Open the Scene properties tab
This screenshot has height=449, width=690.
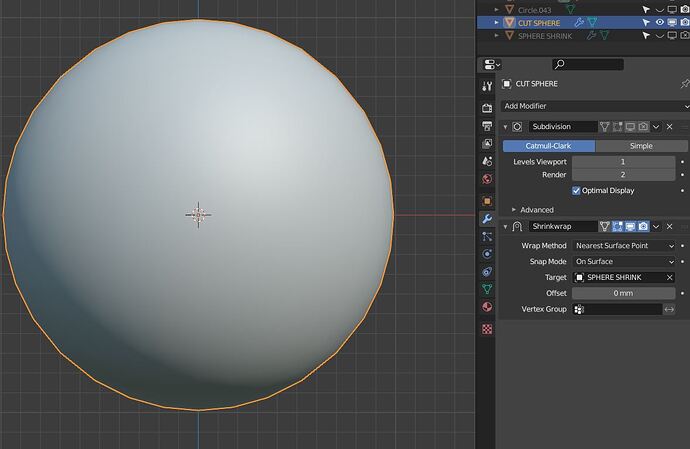coord(487,161)
